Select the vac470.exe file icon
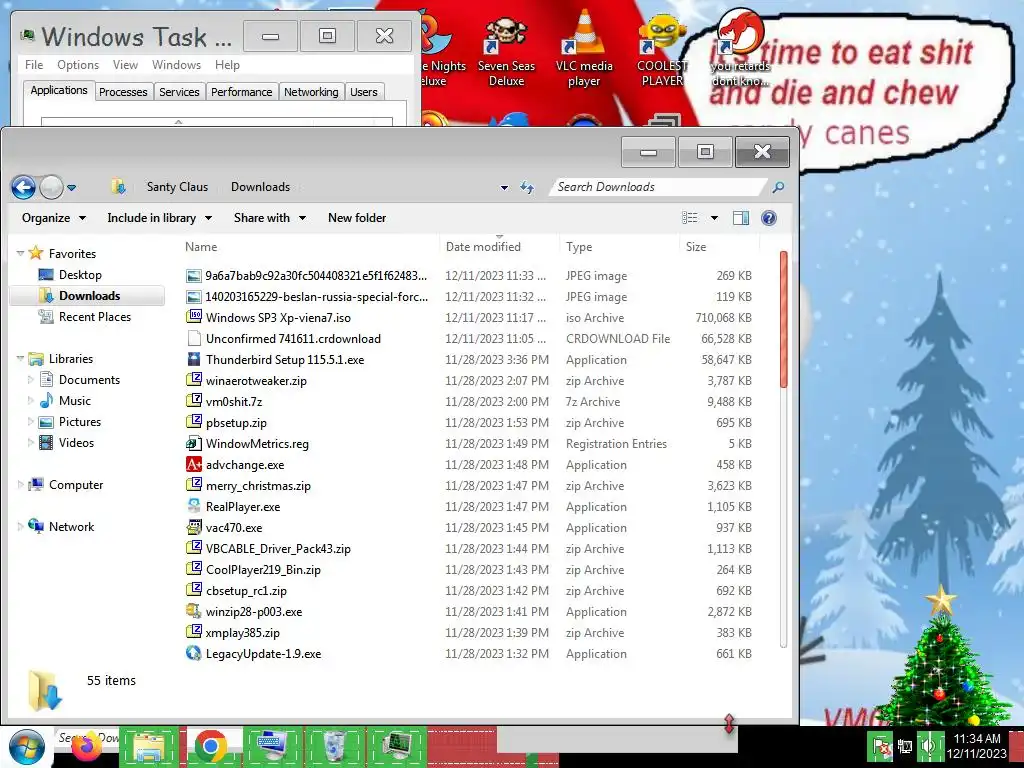This screenshot has height=768, width=1024. [194, 527]
